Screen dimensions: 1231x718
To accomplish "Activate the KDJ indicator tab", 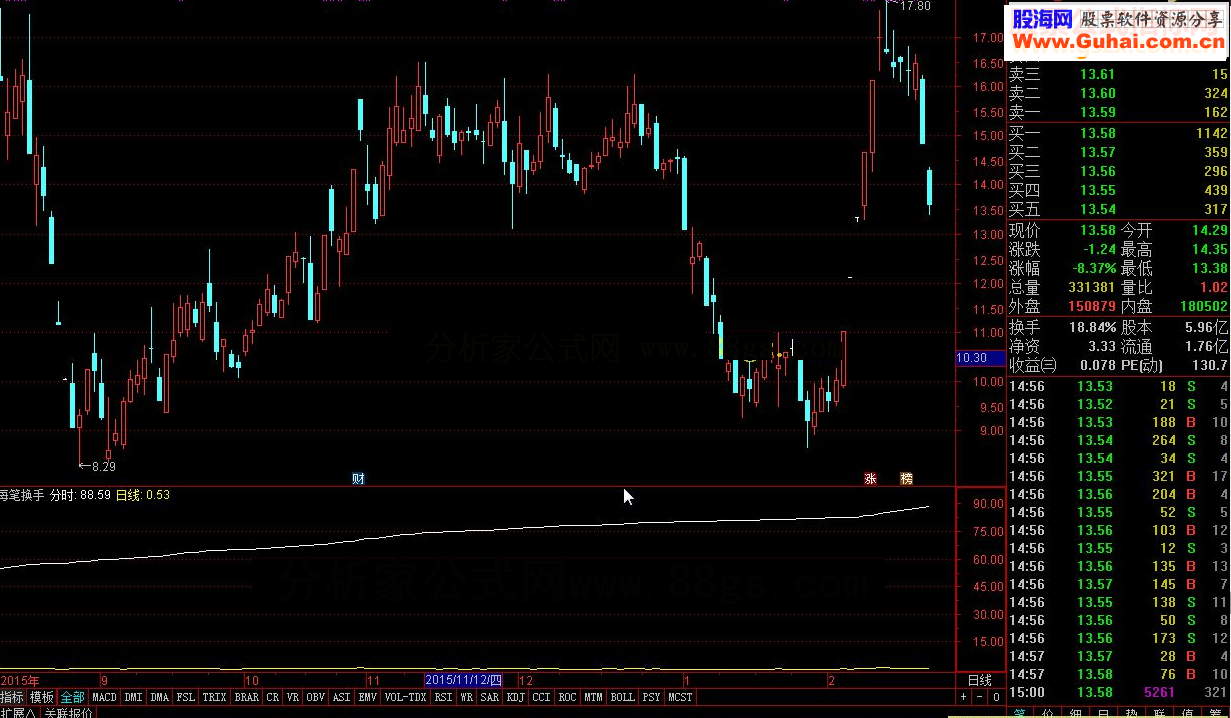I will (x=515, y=697).
